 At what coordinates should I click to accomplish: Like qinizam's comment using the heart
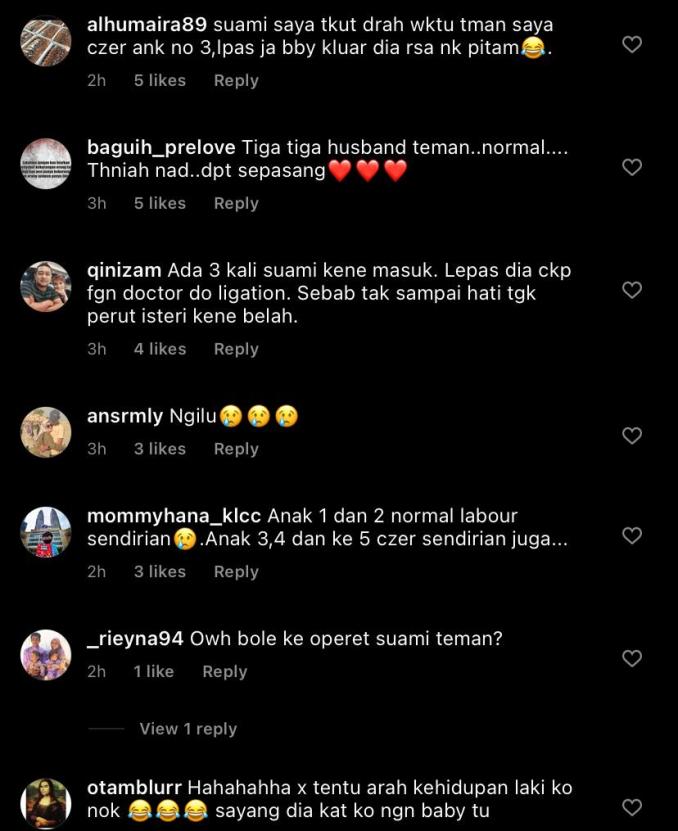(632, 290)
